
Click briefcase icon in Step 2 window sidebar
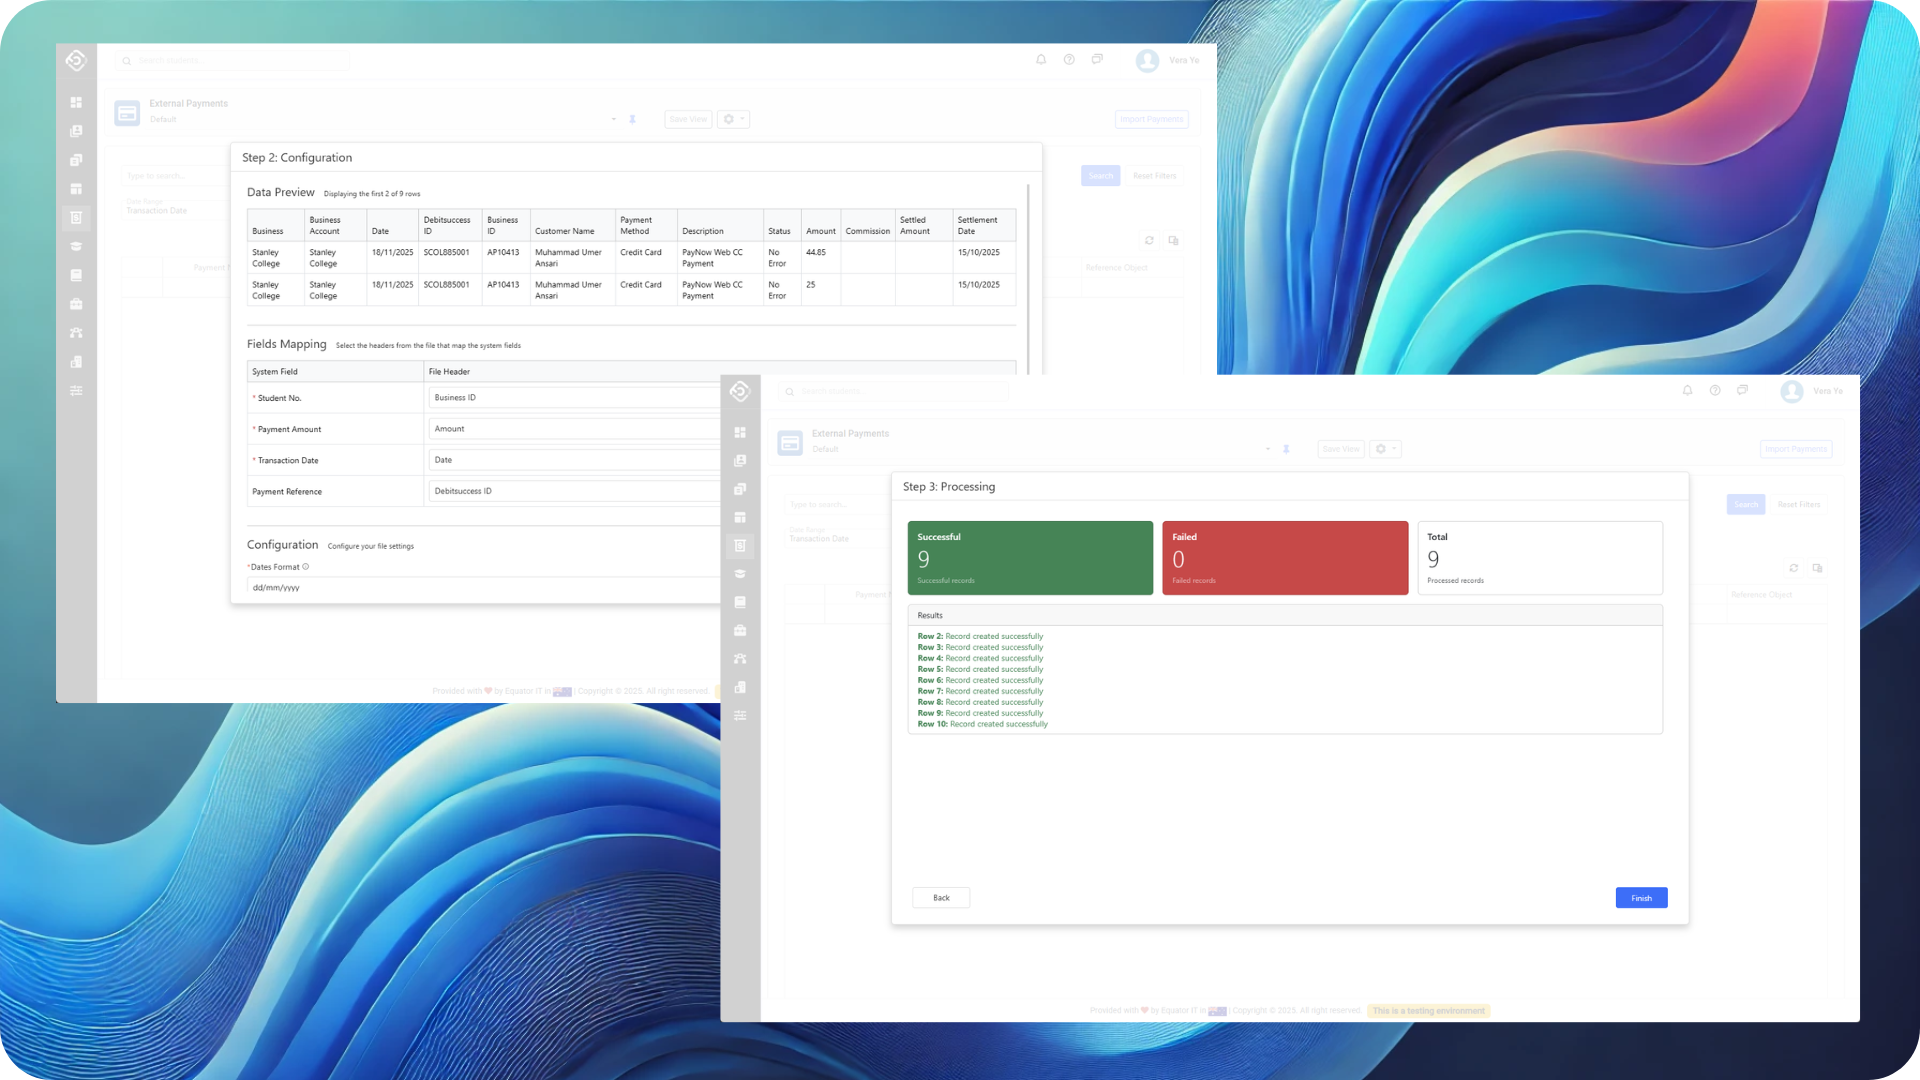click(76, 304)
